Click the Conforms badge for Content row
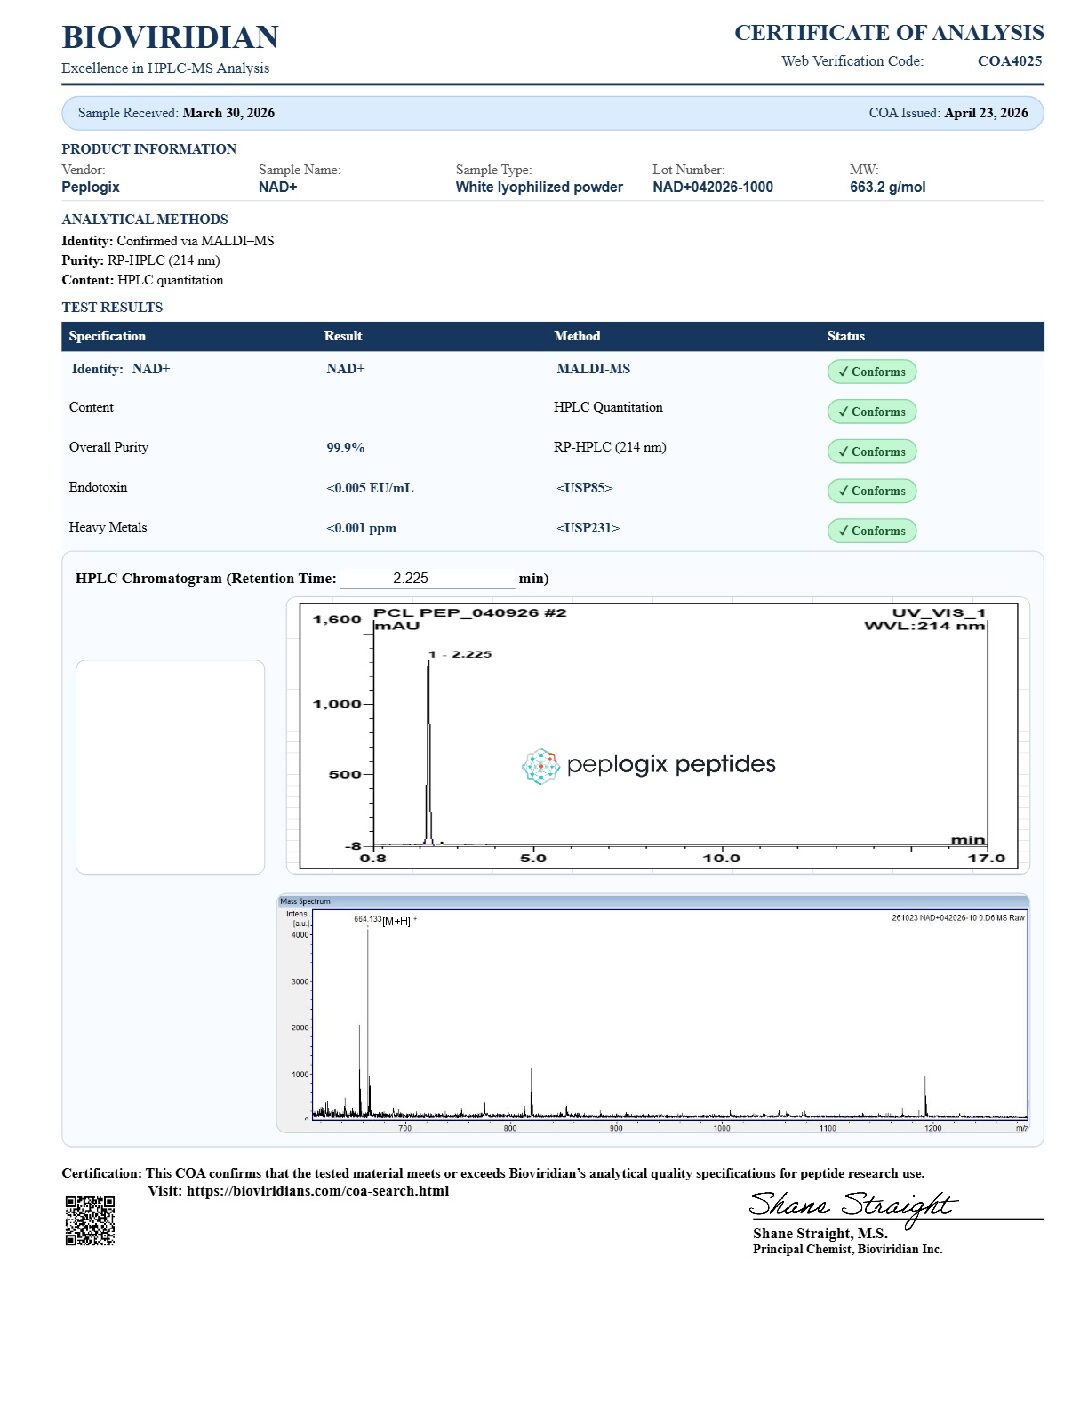The width and height of the screenshot is (1088, 1408). 872,411
